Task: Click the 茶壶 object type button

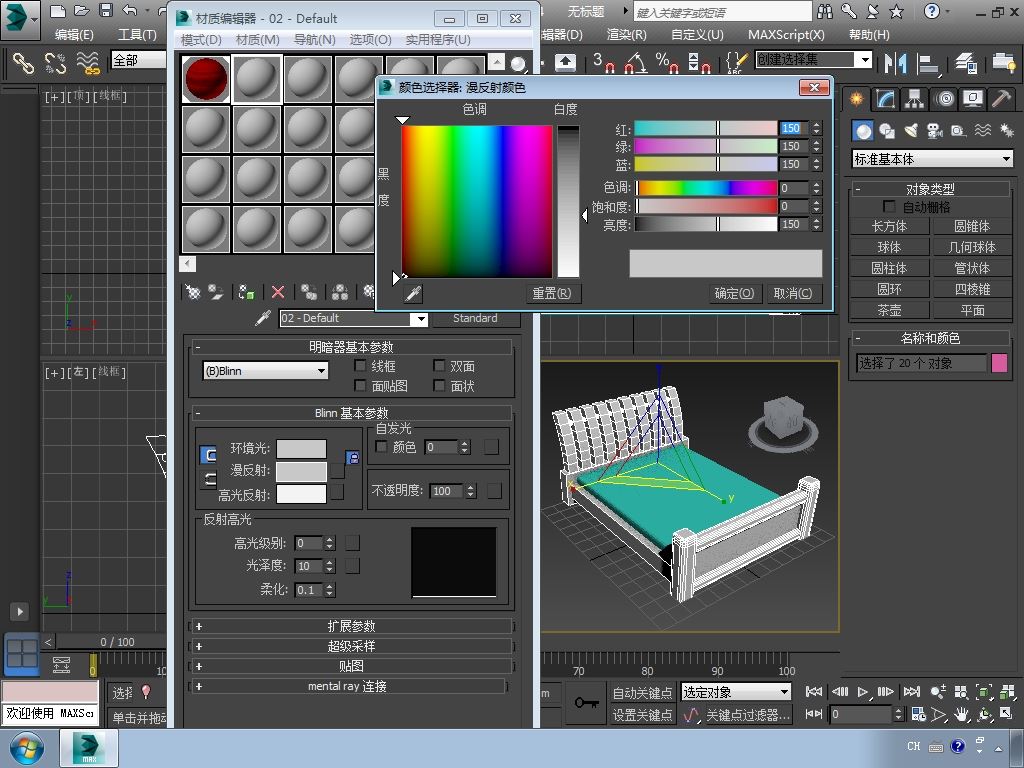Action: pos(889,310)
